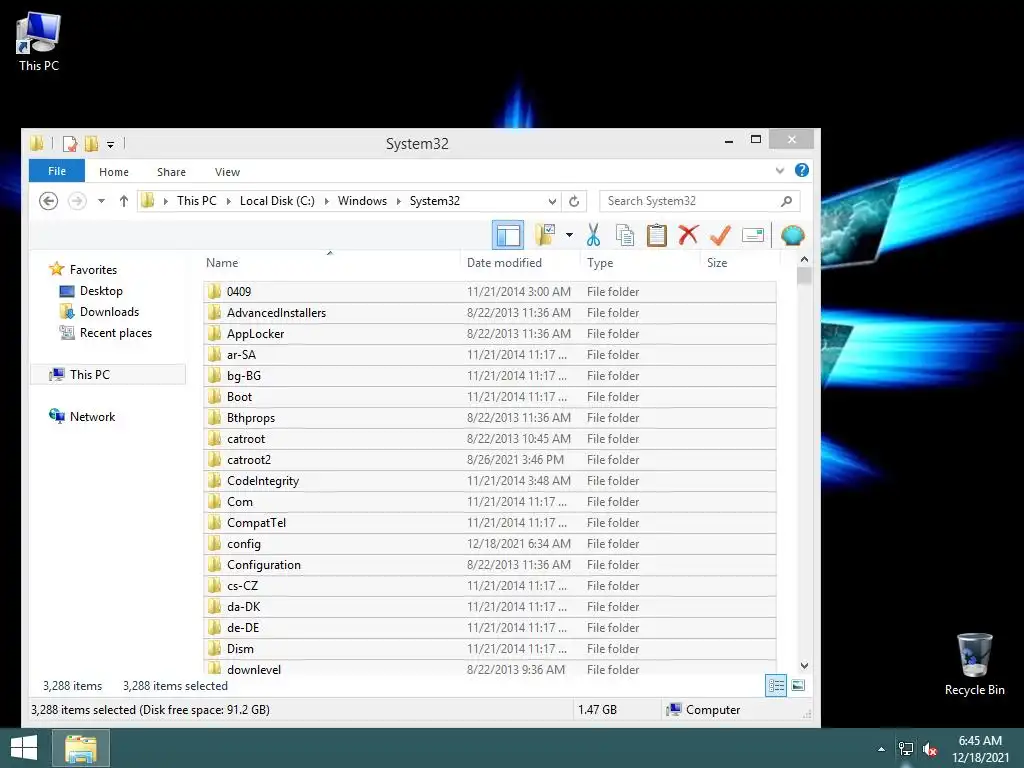Open Classic Shell settings shell icon
This screenshot has height=768, width=1024.
pos(792,235)
